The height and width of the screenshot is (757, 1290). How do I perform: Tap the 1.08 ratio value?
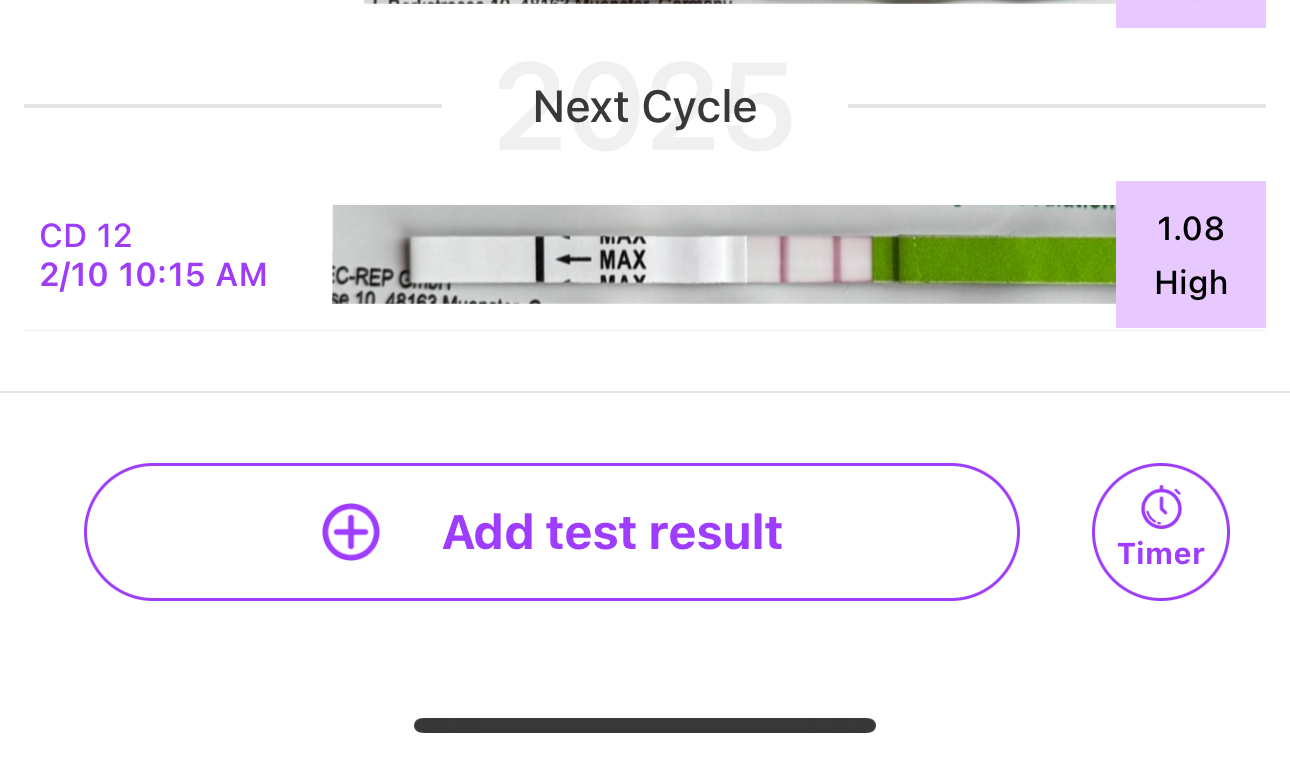click(x=1190, y=229)
